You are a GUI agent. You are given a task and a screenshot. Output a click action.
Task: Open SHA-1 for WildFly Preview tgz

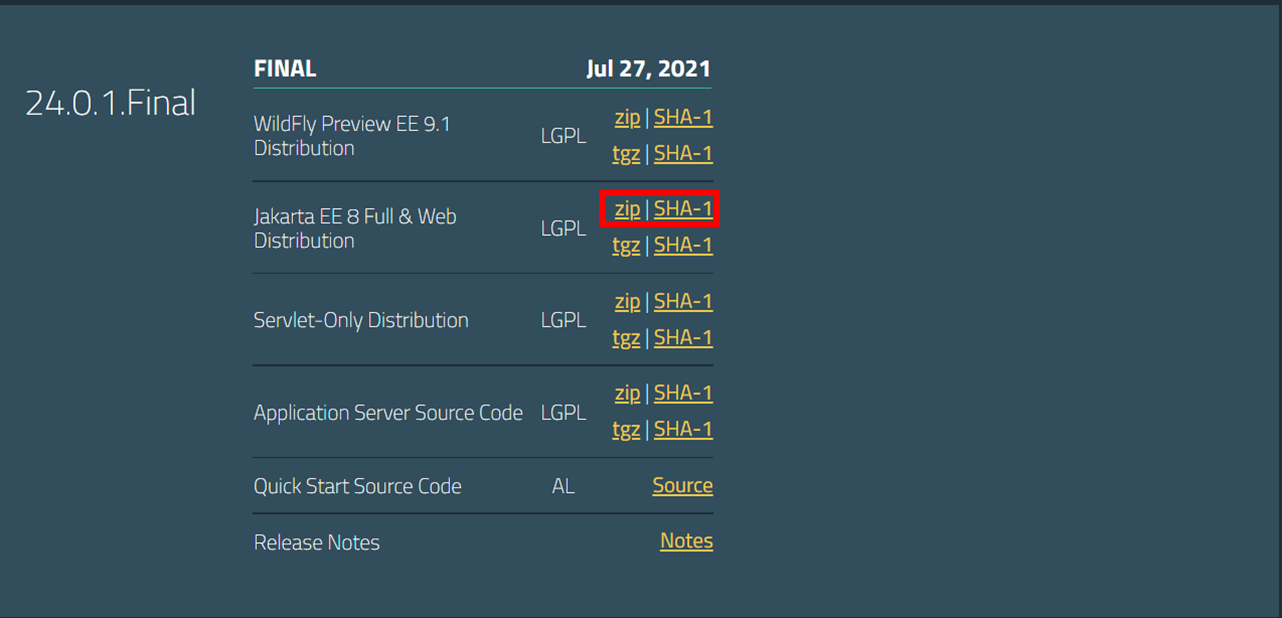click(683, 154)
